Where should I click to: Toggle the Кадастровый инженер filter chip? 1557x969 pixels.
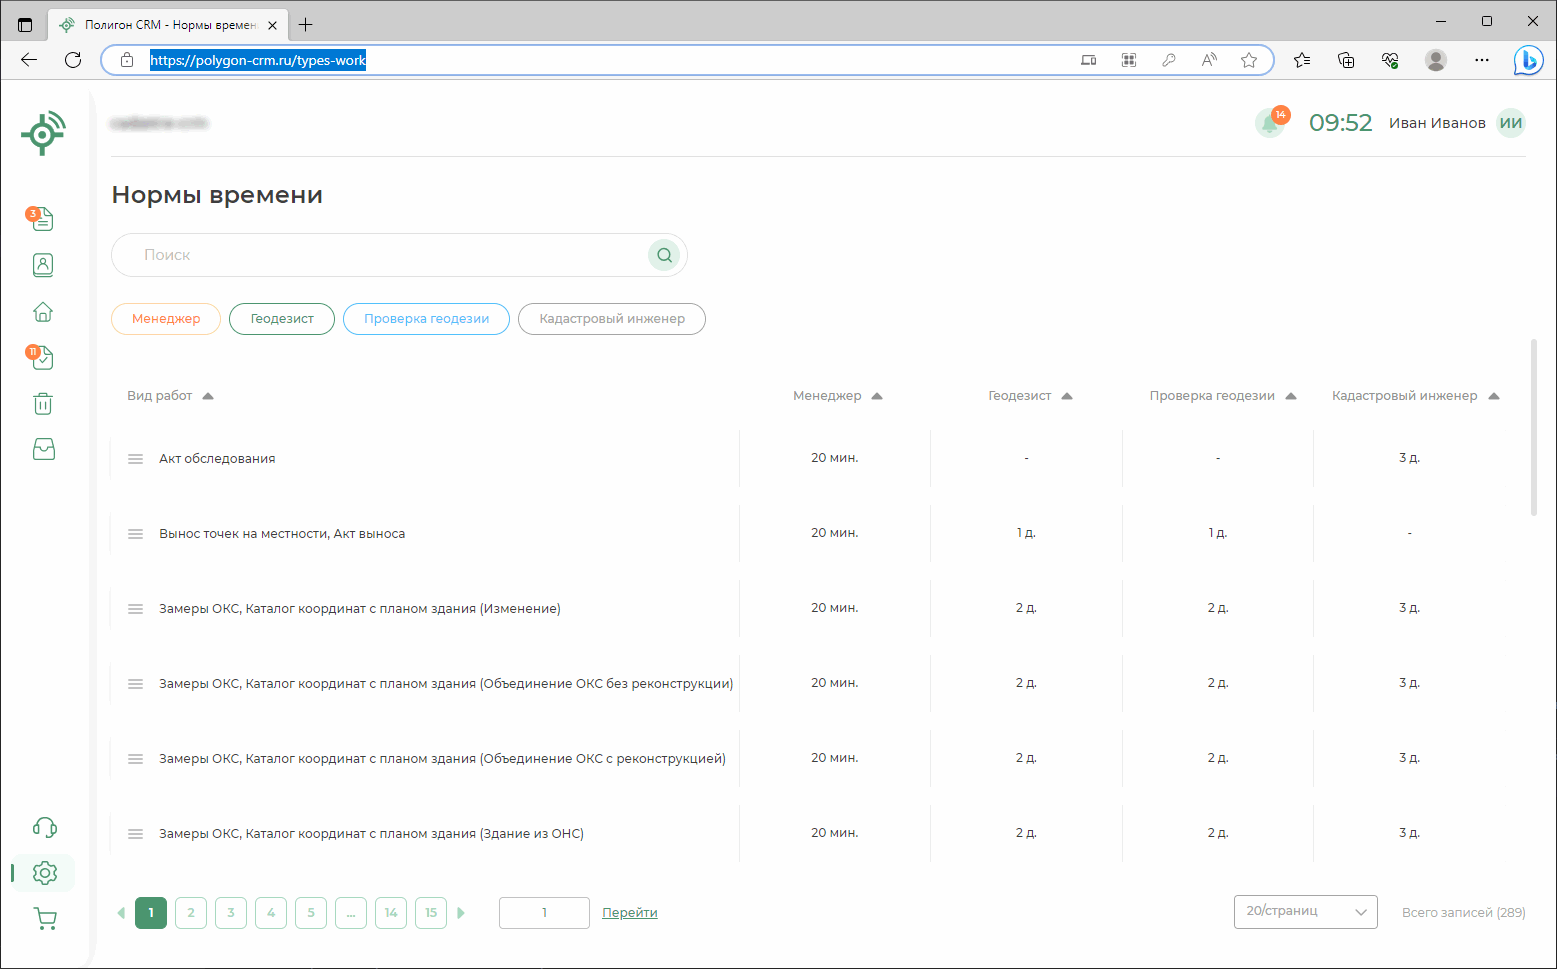(x=612, y=319)
